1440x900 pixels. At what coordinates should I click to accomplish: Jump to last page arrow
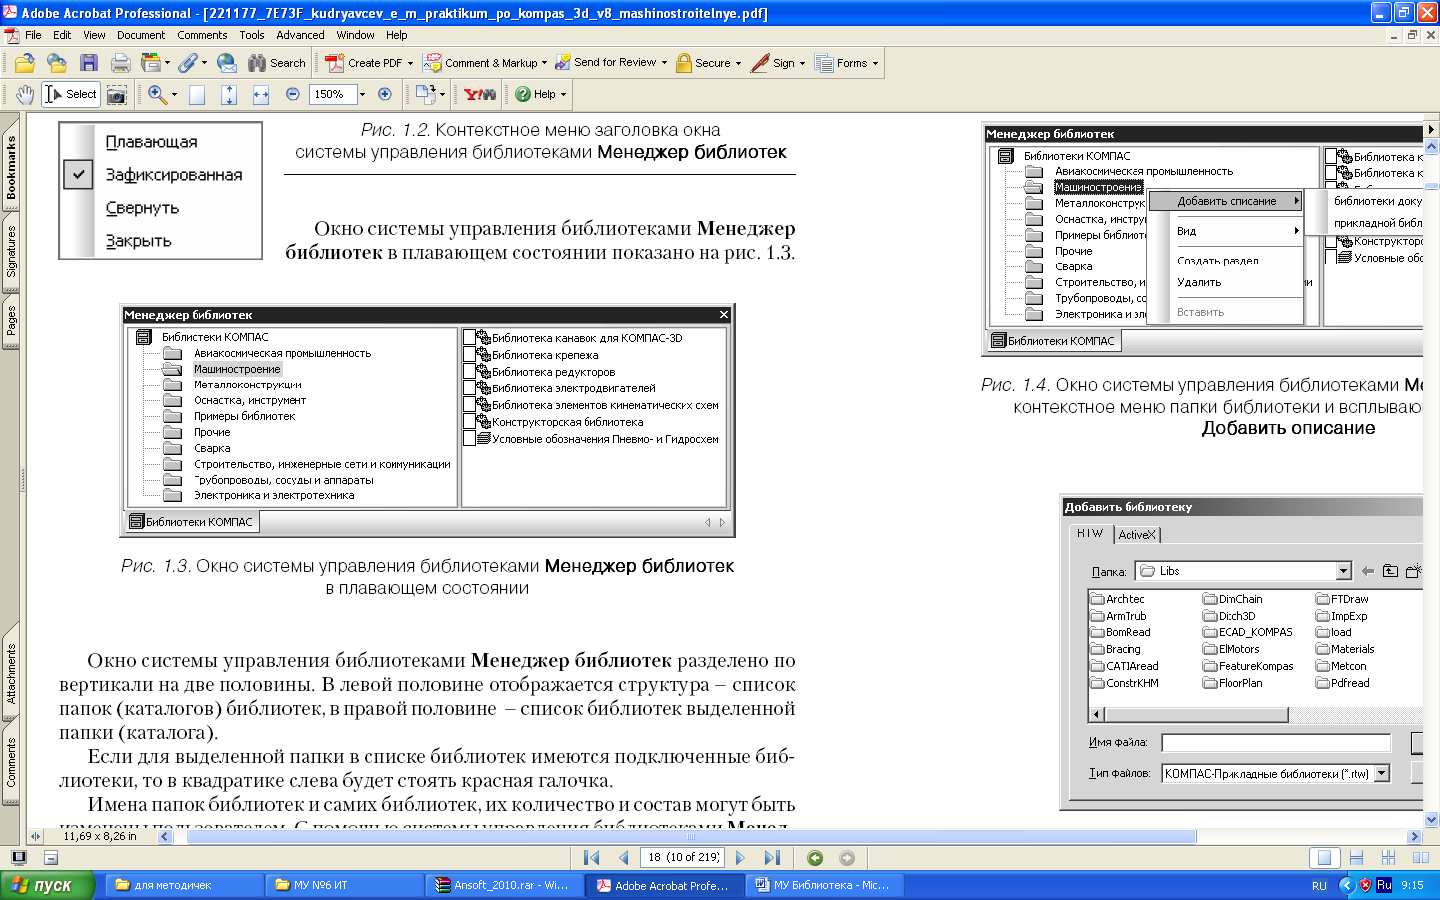[772, 858]
